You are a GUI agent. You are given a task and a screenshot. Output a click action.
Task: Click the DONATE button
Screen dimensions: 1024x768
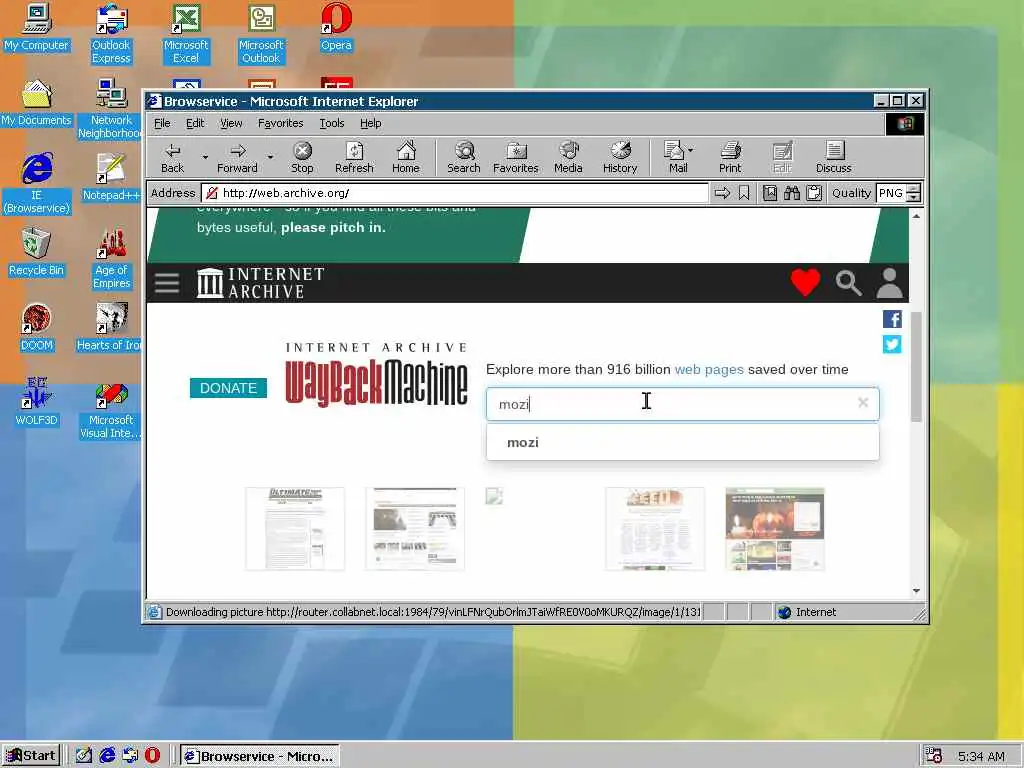(x=228, y=388)
